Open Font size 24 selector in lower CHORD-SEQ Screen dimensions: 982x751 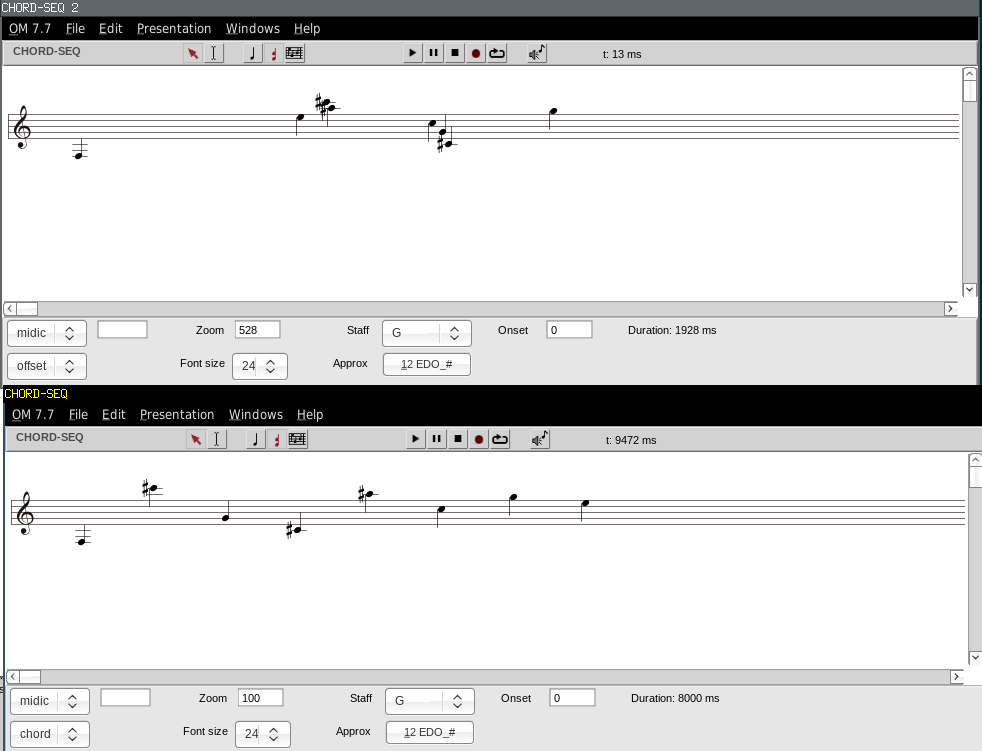point(263,734)
